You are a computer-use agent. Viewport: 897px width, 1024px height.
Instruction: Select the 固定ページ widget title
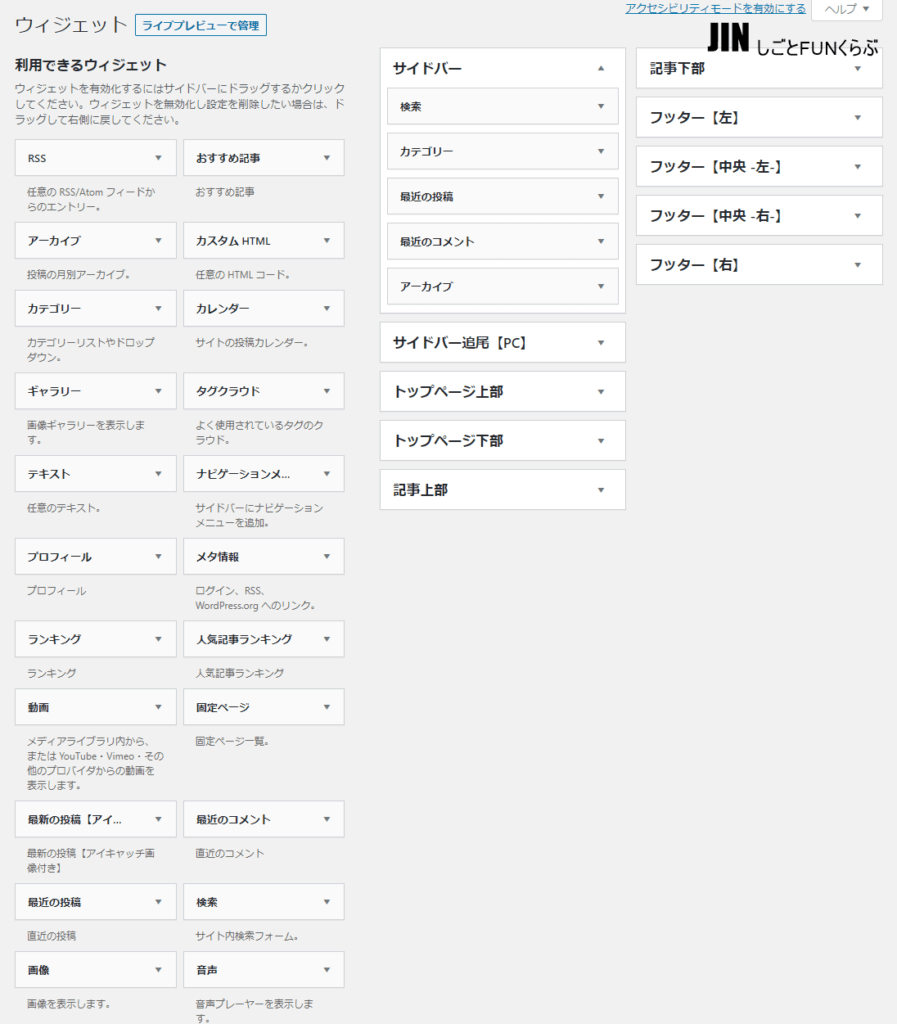(223, 707)
